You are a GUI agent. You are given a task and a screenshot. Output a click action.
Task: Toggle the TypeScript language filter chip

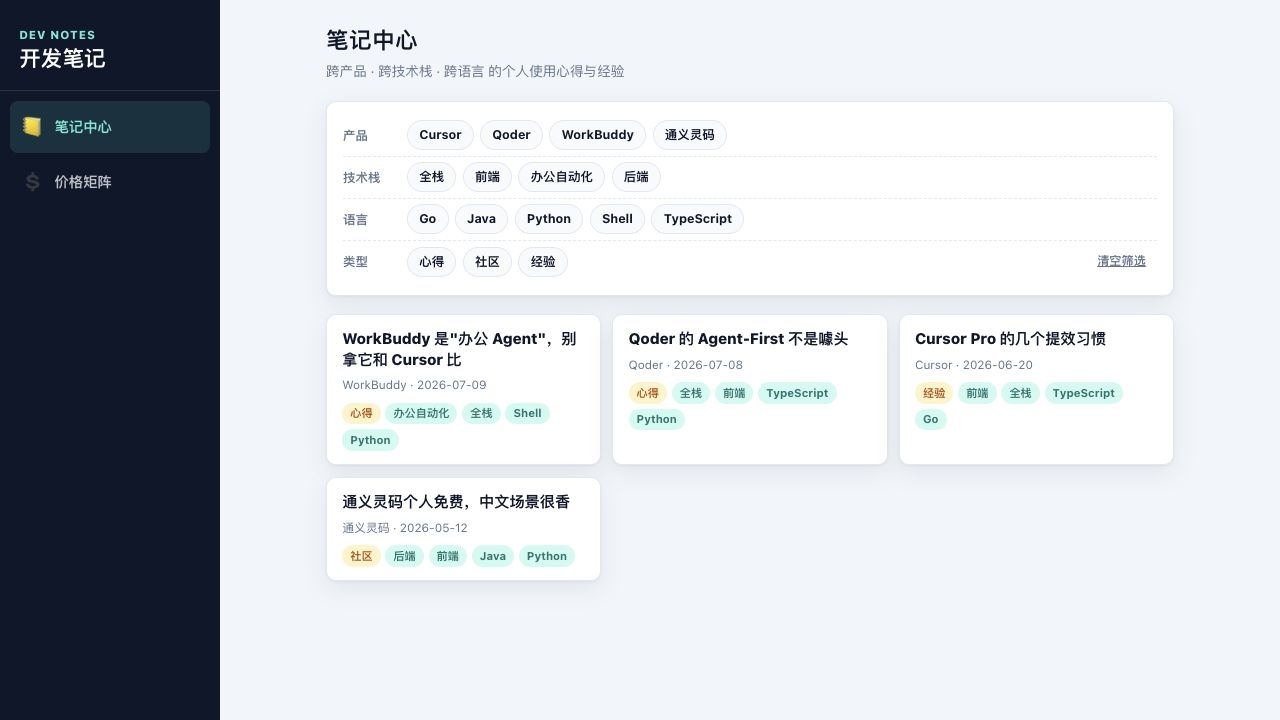[x=697, y=219]
